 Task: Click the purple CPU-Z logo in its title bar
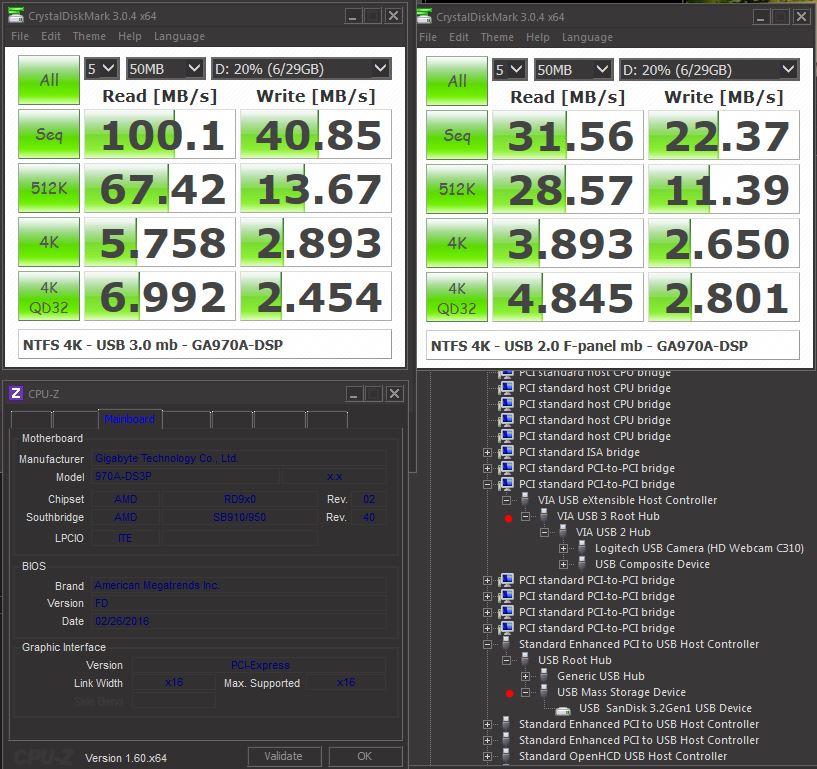click(x=16, y=394)
